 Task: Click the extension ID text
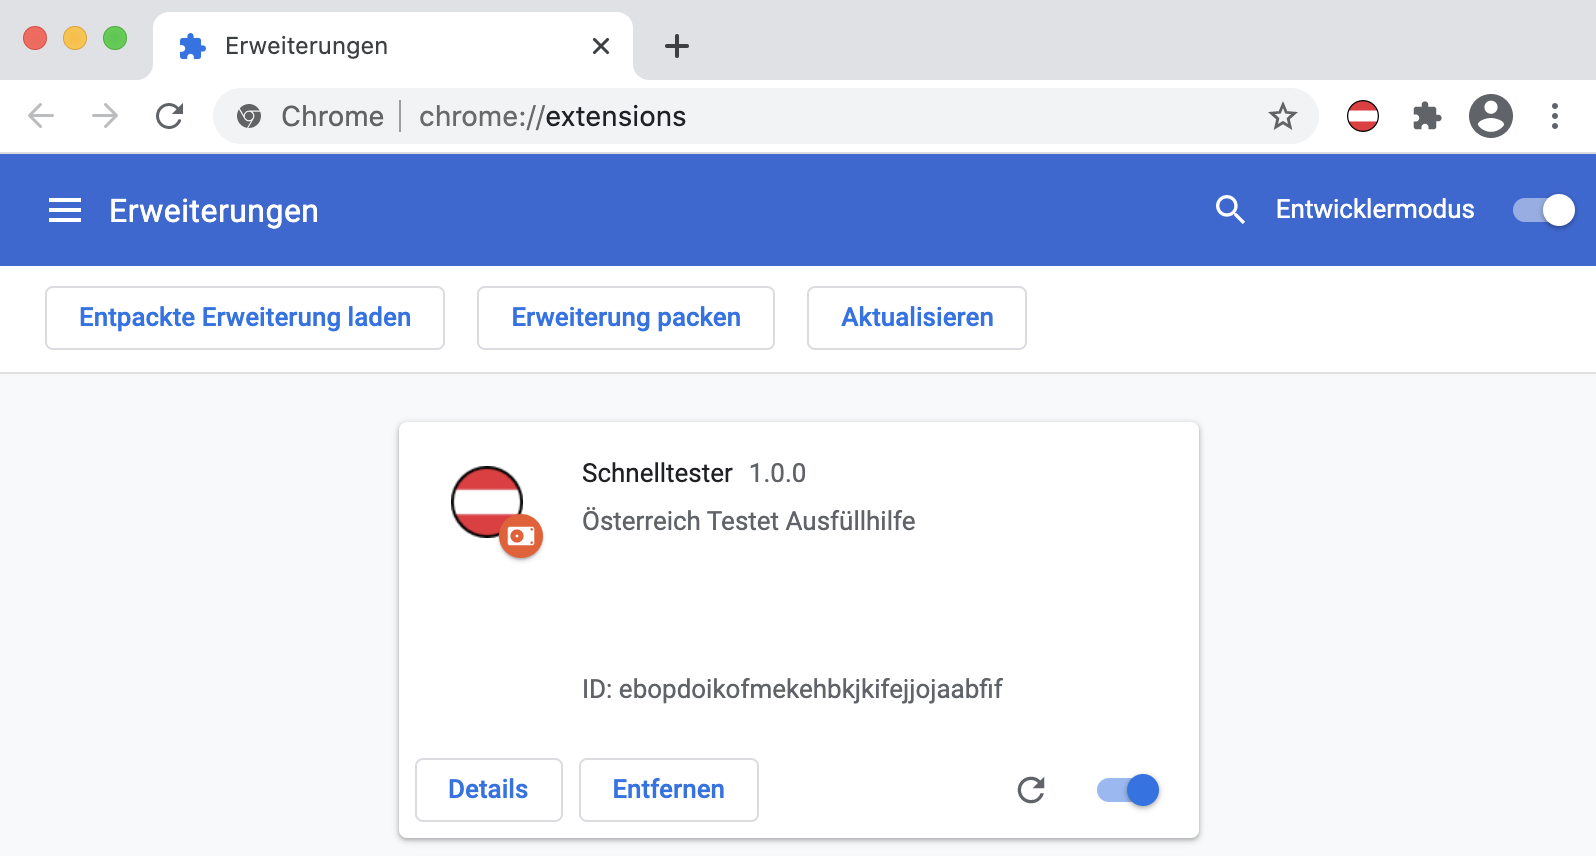(792, 689)
